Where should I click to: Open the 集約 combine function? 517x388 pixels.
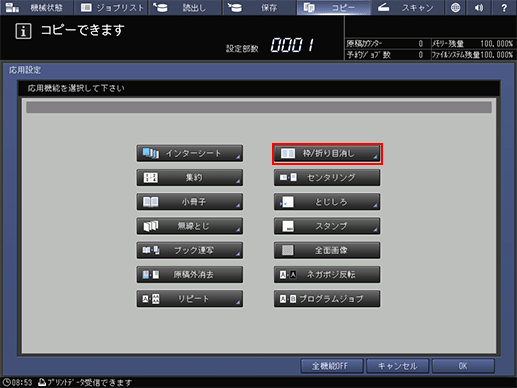click(189, 178)
